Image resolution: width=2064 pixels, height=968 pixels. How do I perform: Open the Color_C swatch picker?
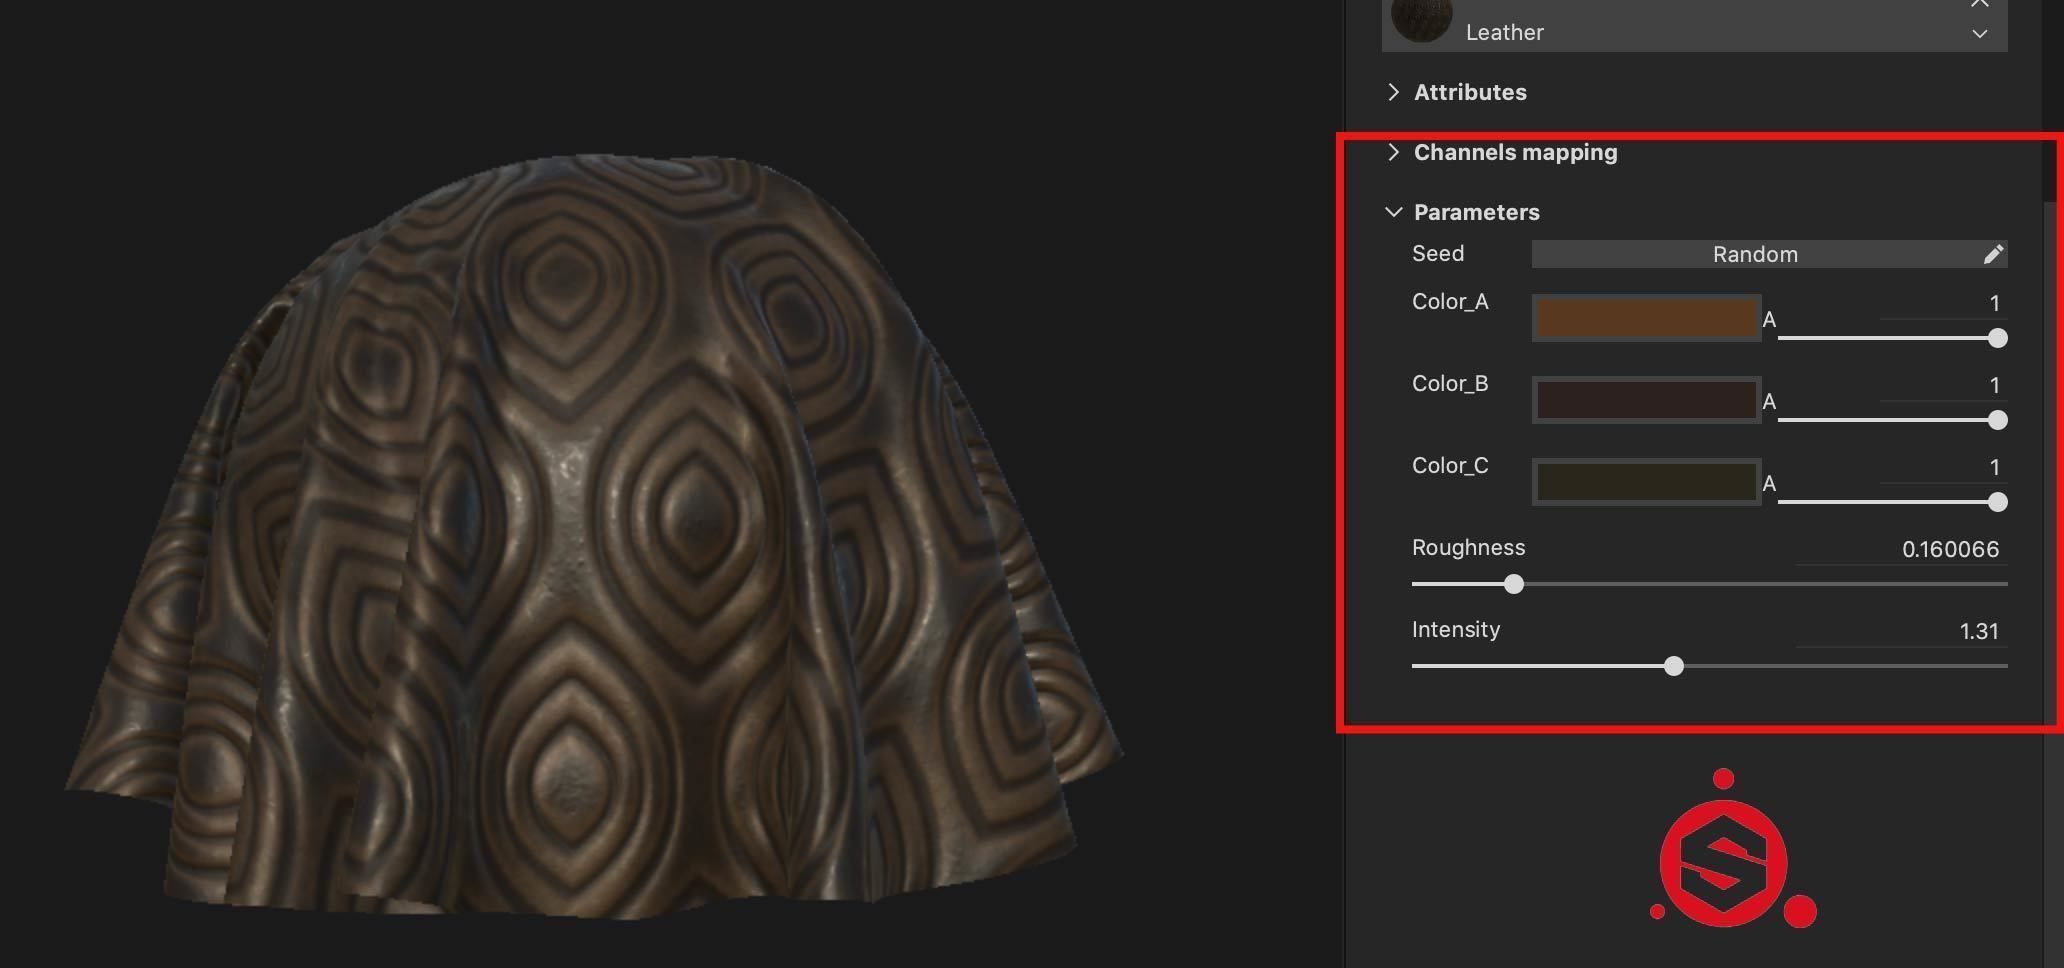1646,482
